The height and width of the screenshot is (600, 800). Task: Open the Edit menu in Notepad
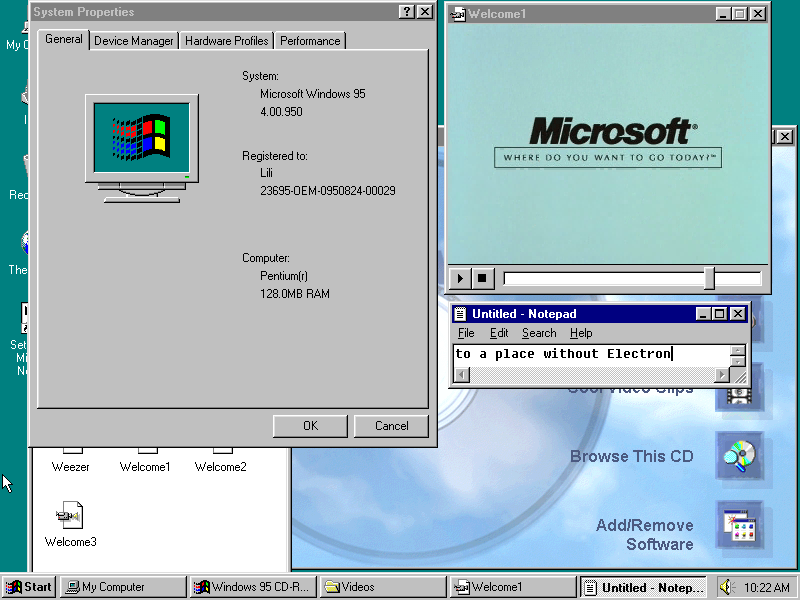(498, 333)
